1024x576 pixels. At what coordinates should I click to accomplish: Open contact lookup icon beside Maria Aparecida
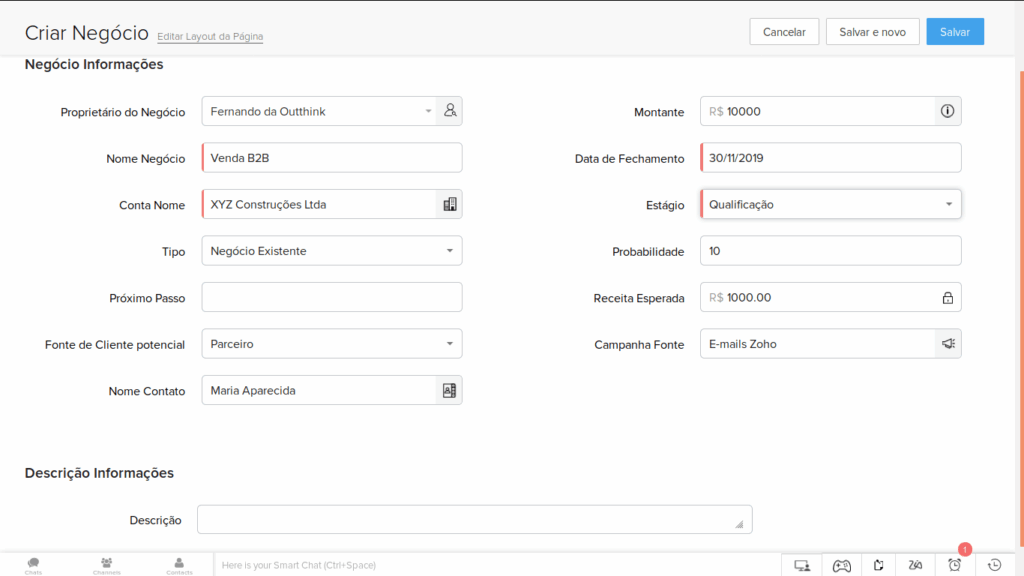click(449, 391)
